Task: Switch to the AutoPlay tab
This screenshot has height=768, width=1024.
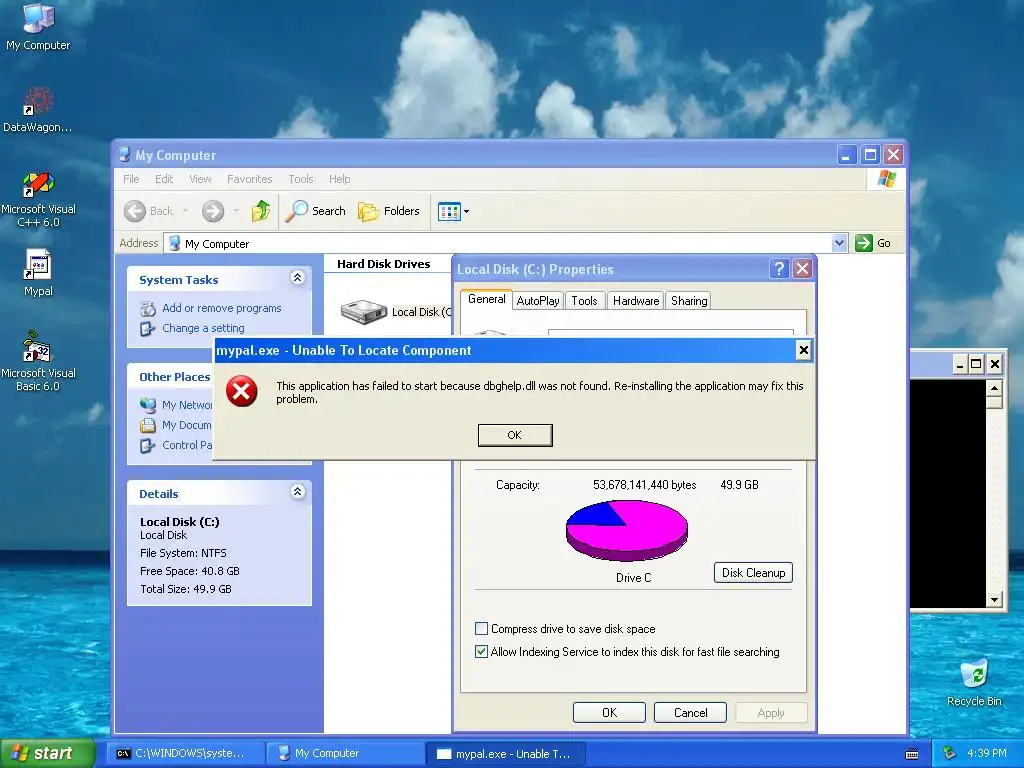Action: click(538, 300)
